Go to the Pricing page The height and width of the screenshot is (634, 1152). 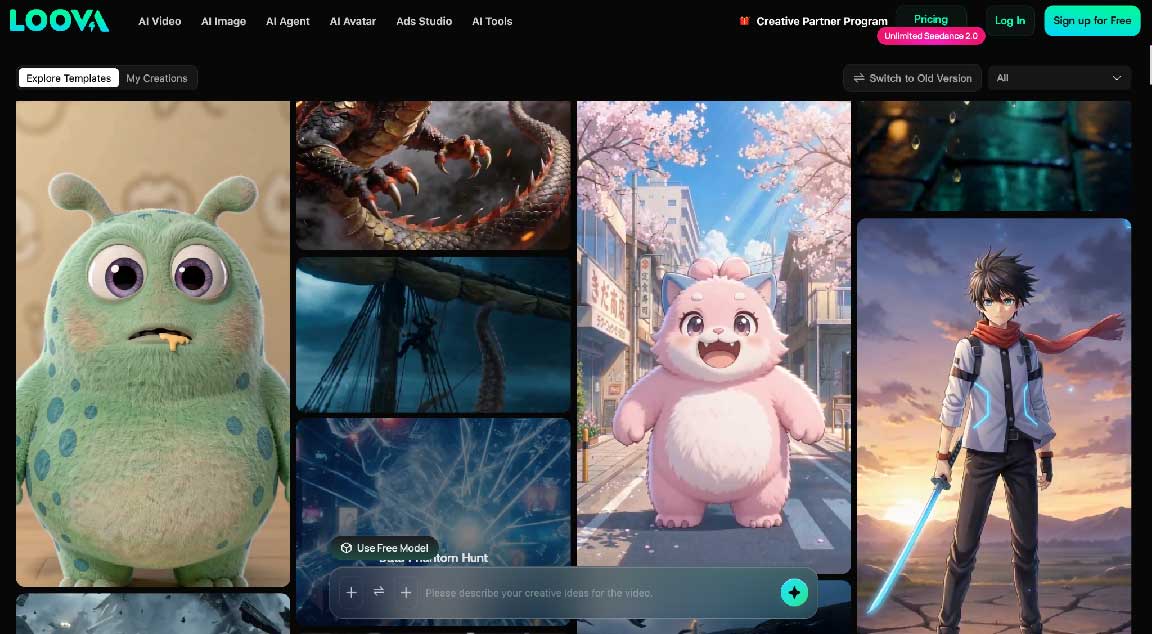(931, 19)
